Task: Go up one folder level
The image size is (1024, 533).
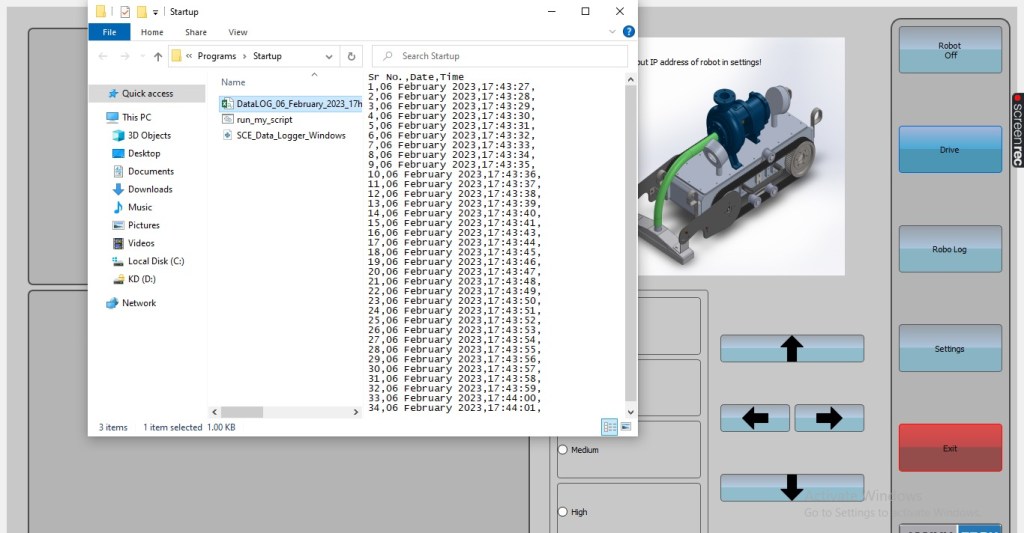Action: pyautogui.click(x=158, y=56)
